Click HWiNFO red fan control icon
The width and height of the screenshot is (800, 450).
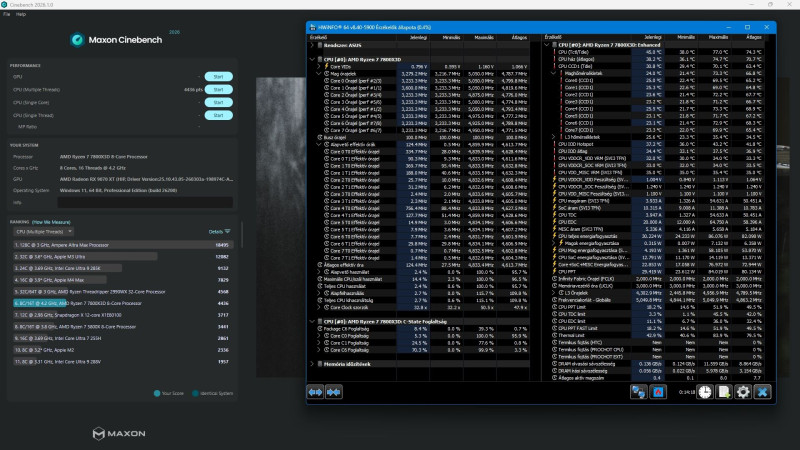658,392
